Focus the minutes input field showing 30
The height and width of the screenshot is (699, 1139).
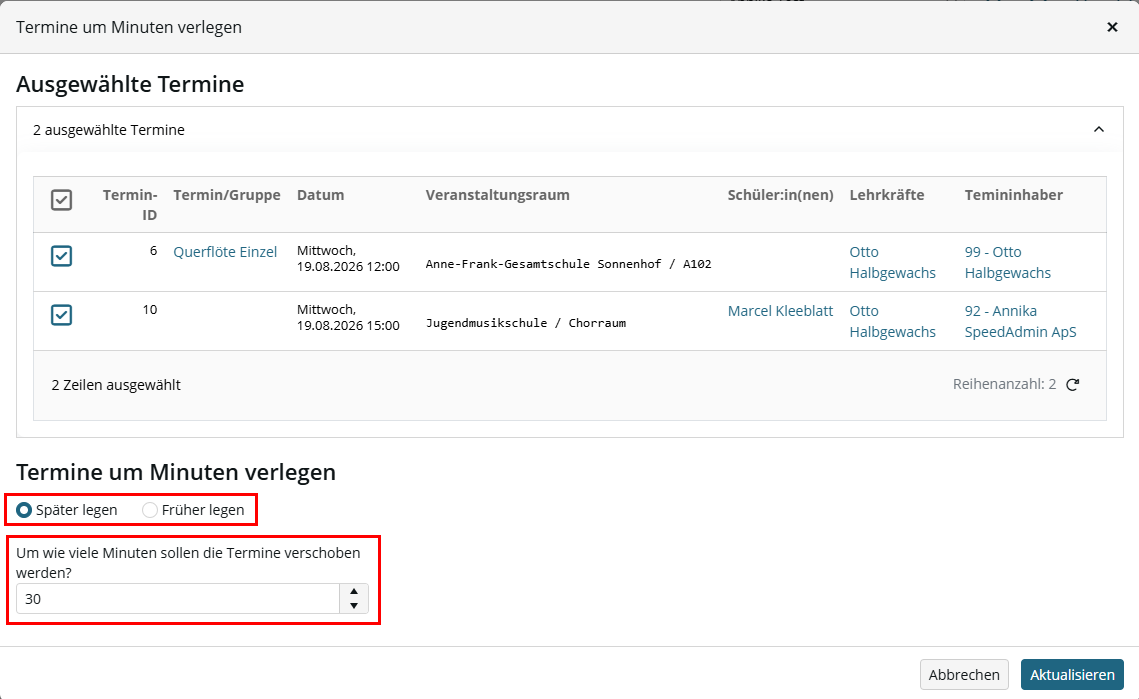(x=177, y=599)
